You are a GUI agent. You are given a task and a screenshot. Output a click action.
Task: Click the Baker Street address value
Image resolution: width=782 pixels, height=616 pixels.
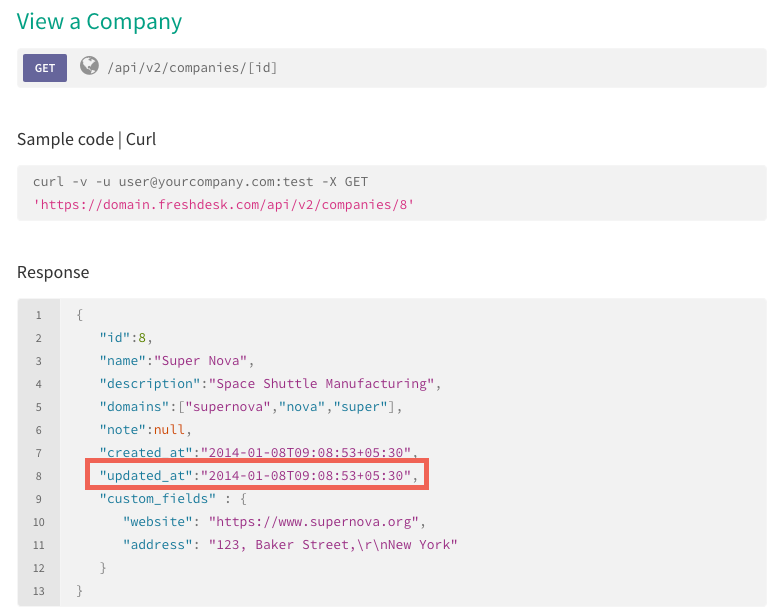[333, 544]
